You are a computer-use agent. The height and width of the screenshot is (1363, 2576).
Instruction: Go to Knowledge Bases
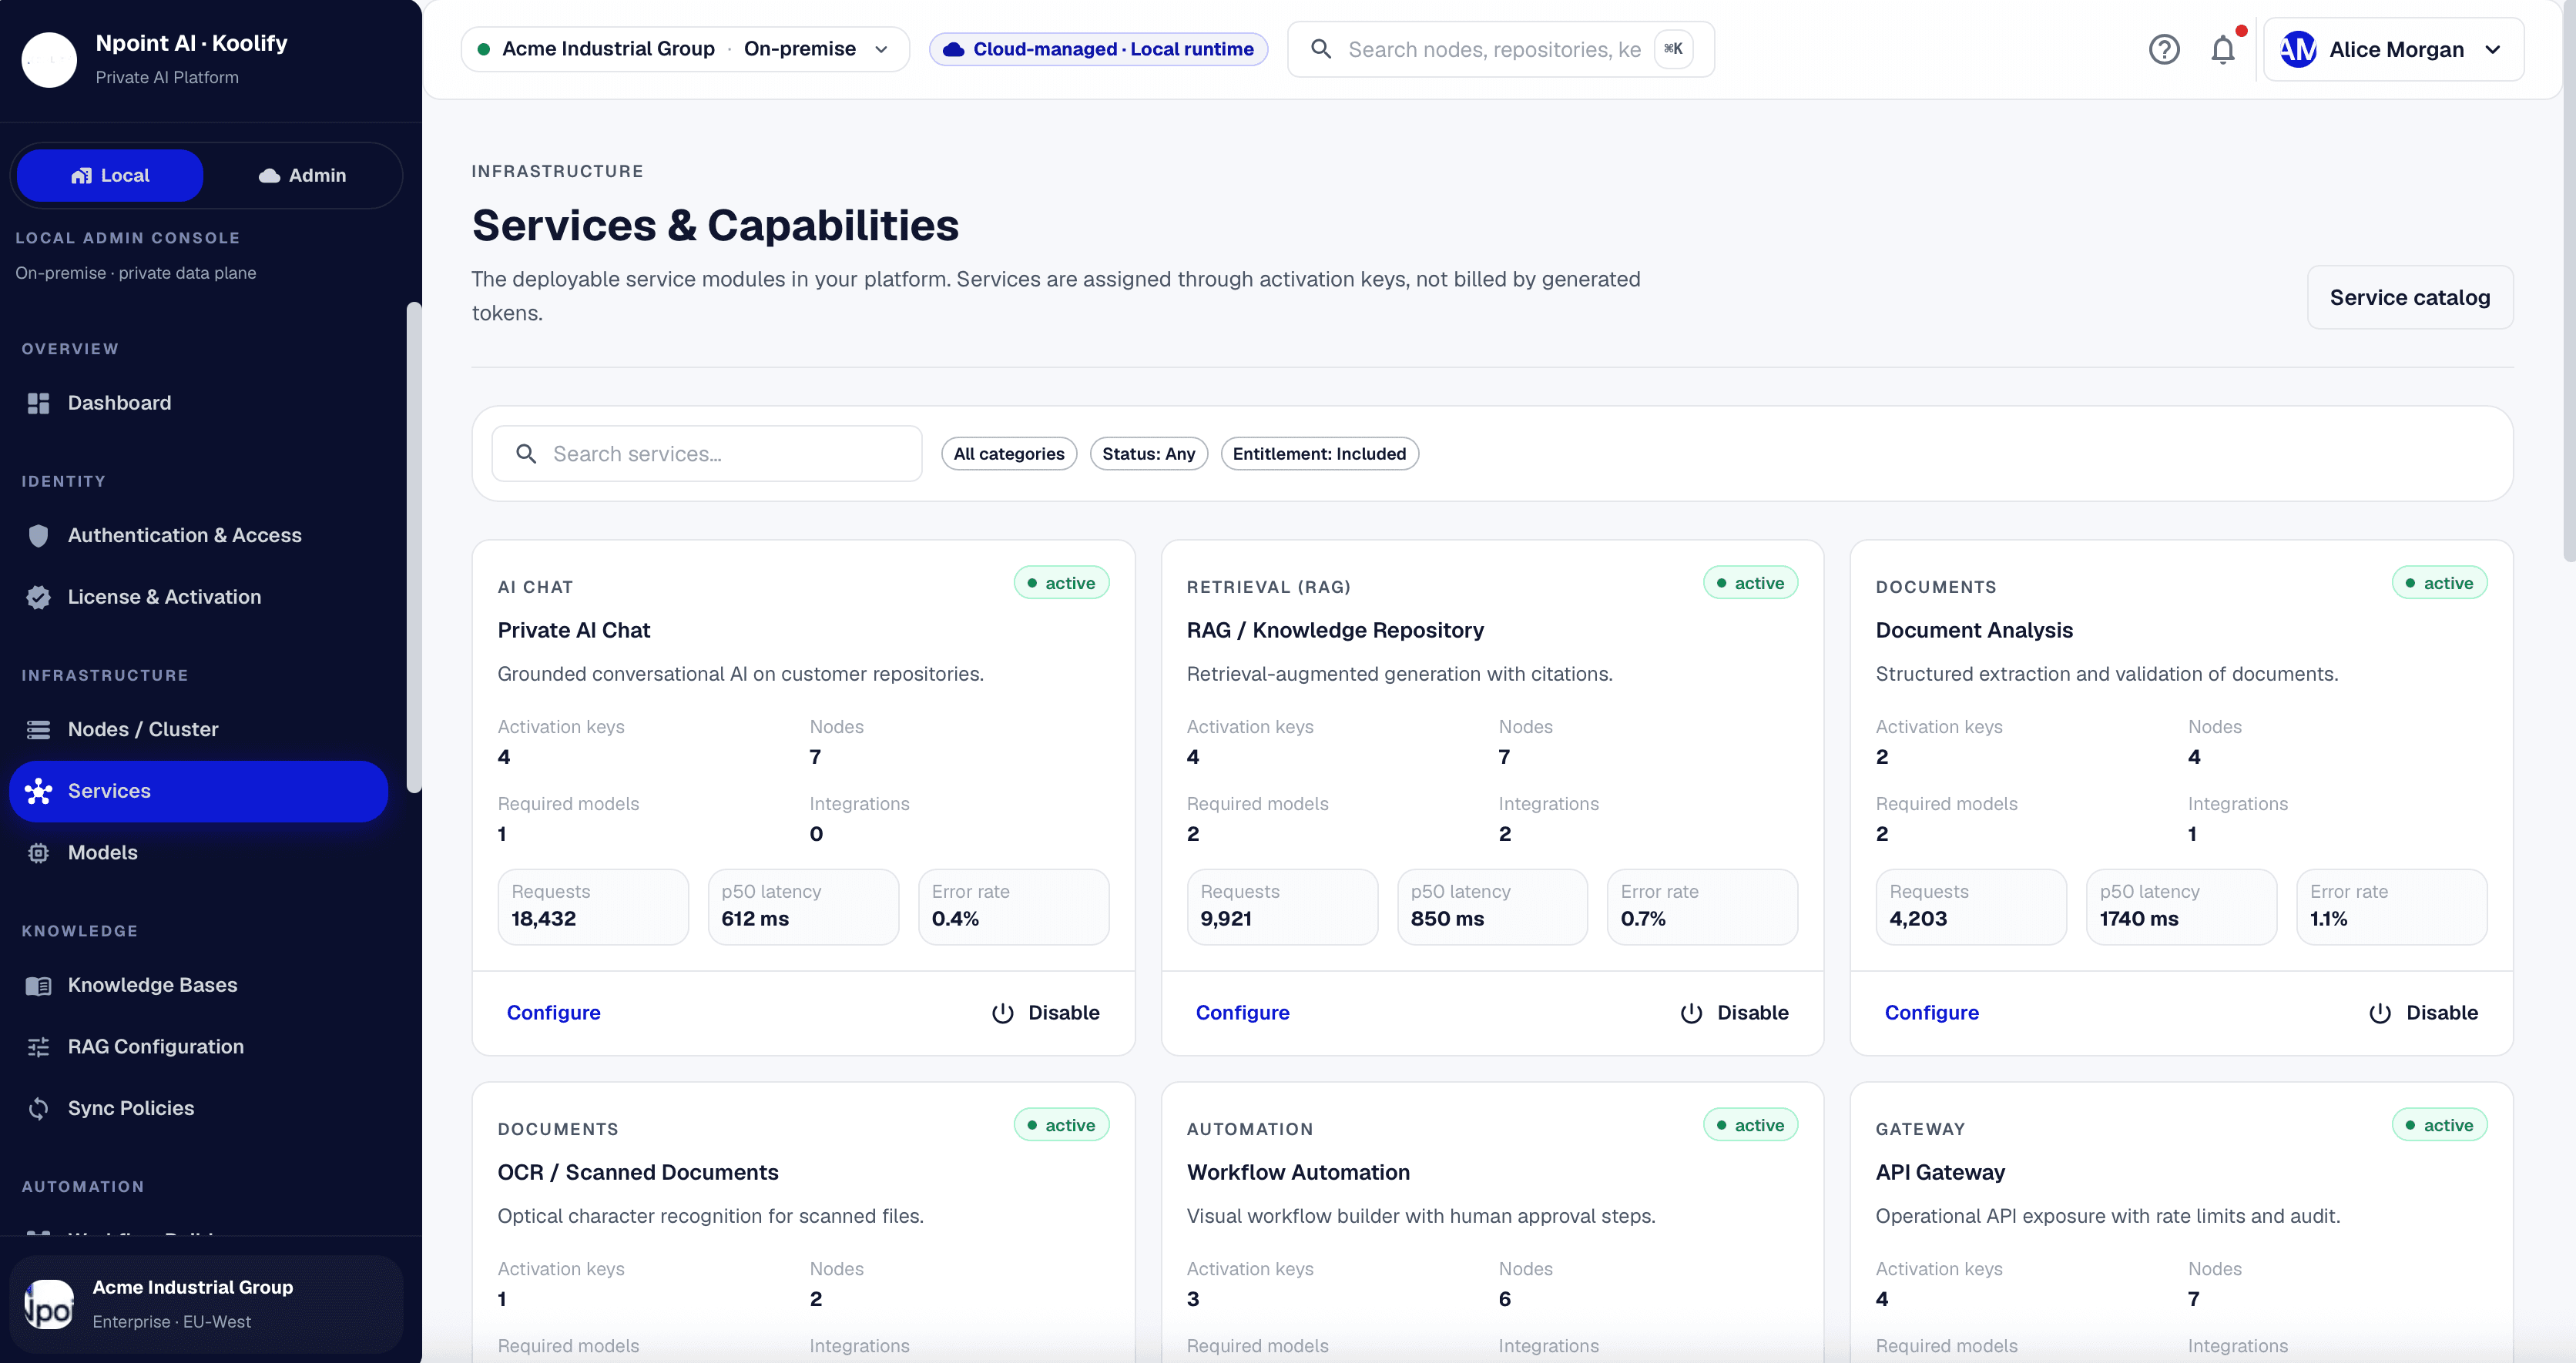pos(198,985)
